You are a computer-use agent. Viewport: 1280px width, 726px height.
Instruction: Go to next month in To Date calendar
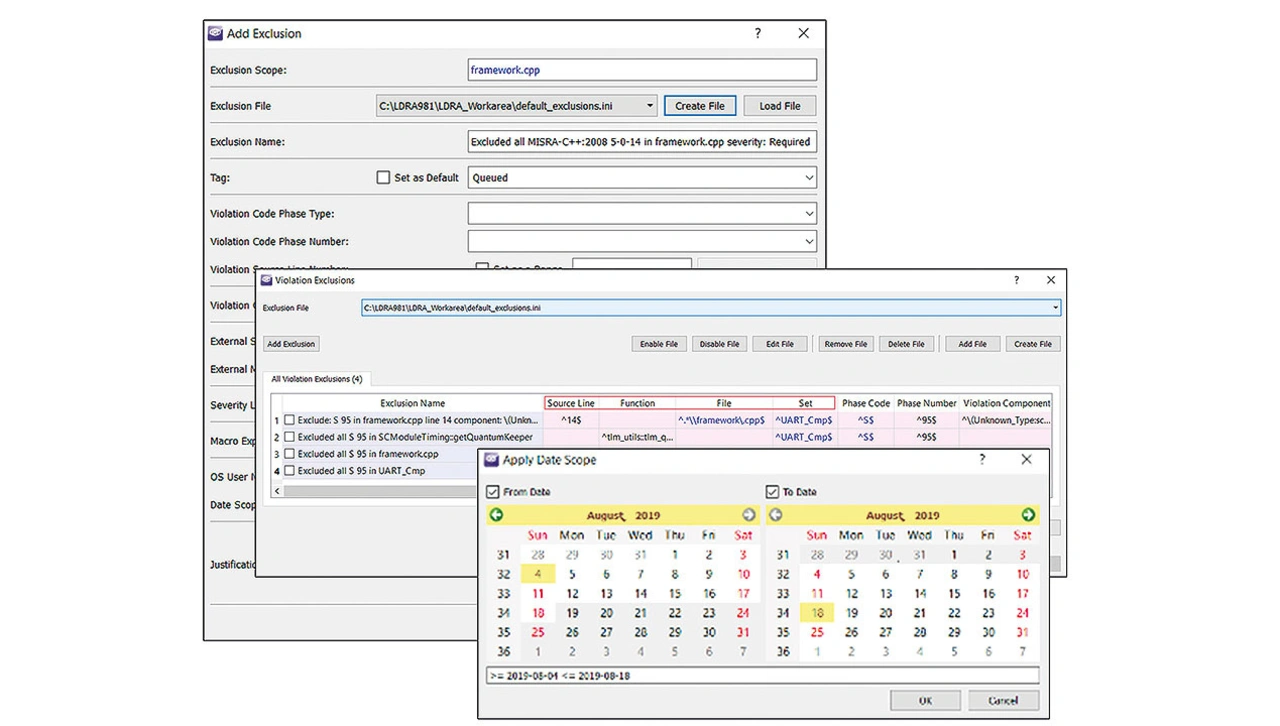tap(1028, 515)
